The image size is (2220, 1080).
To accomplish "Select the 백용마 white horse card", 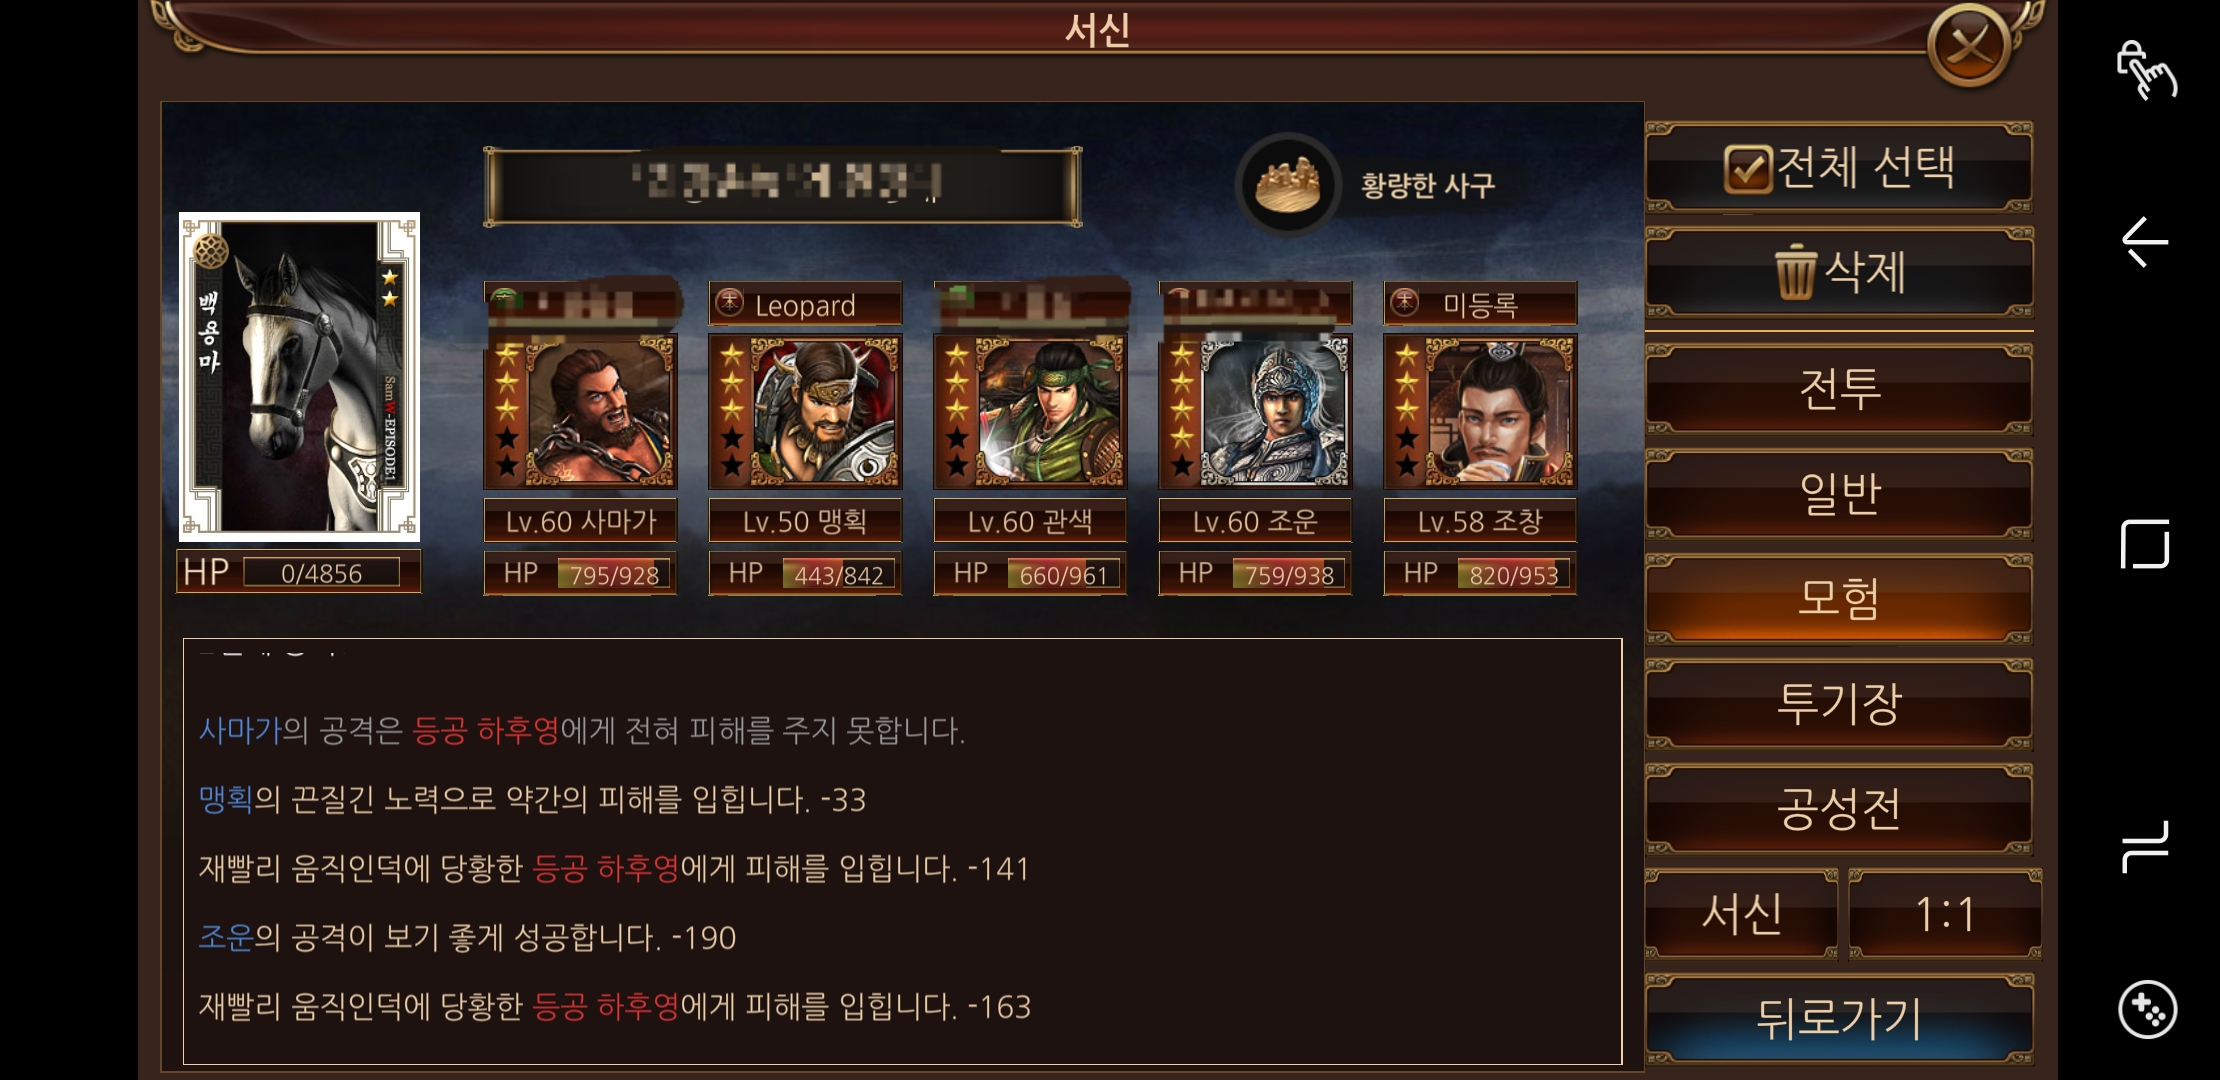I will pos(299,376).
